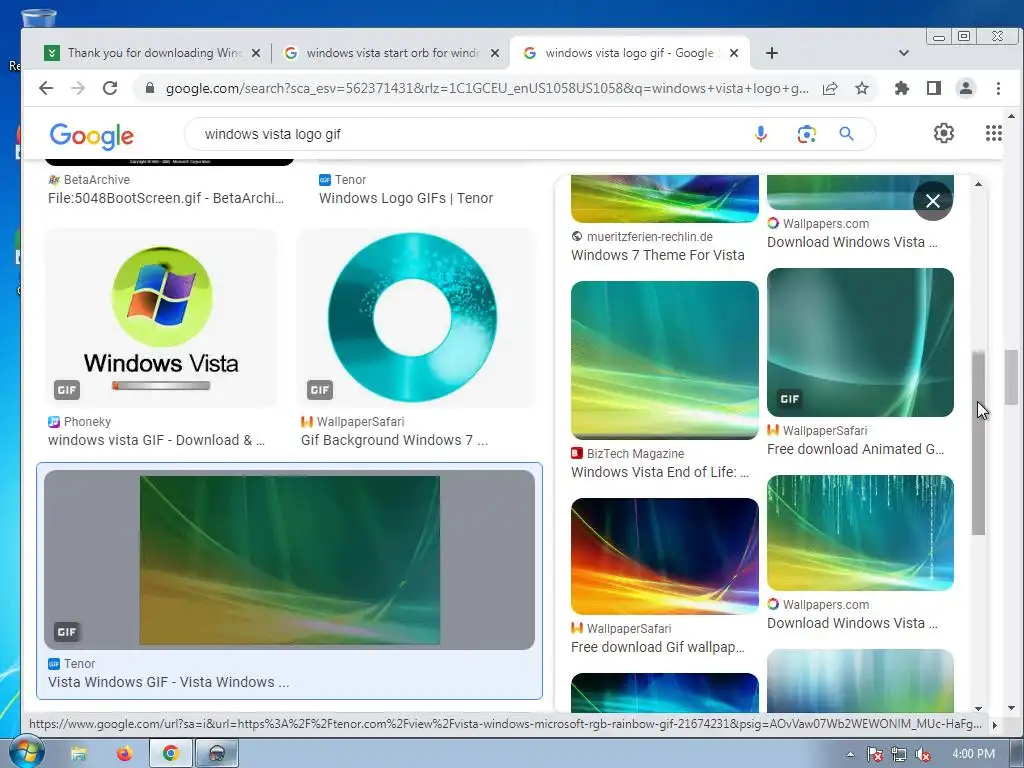Click the Google logo

91,136
